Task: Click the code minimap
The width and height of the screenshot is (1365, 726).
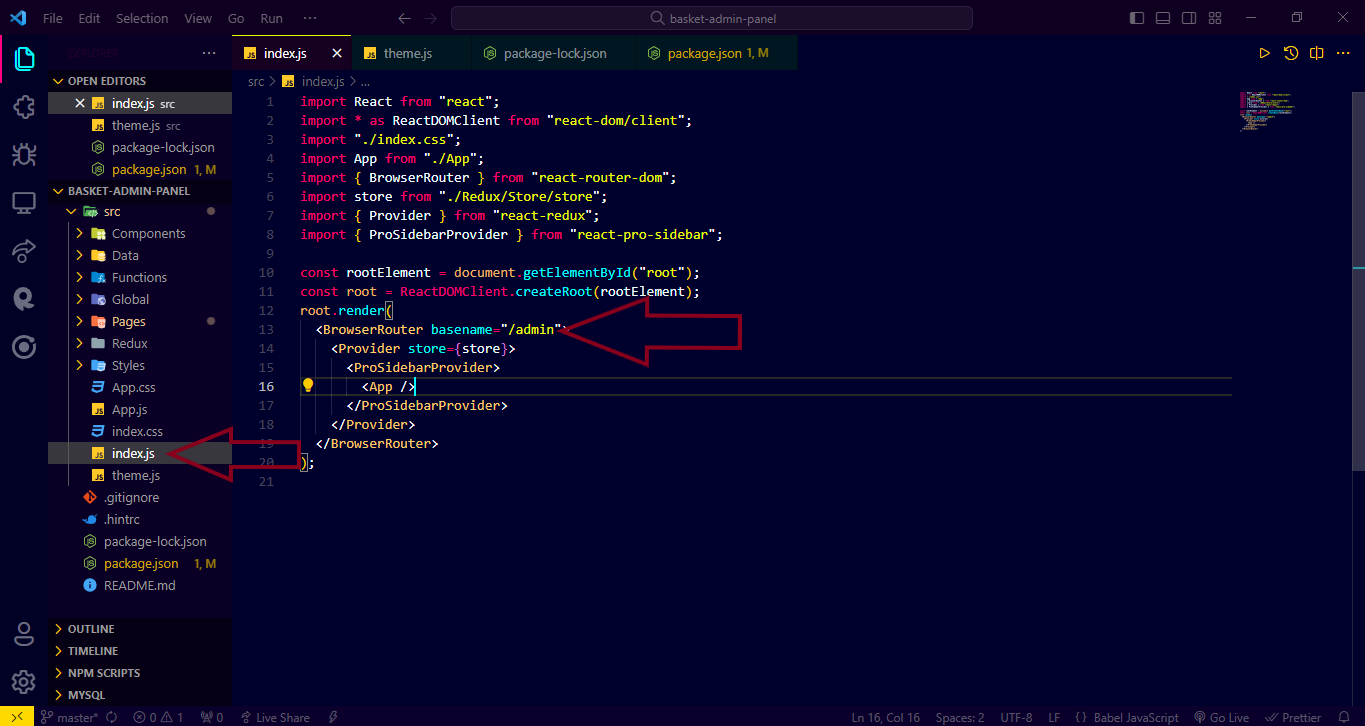Action: click(1265, 110)
